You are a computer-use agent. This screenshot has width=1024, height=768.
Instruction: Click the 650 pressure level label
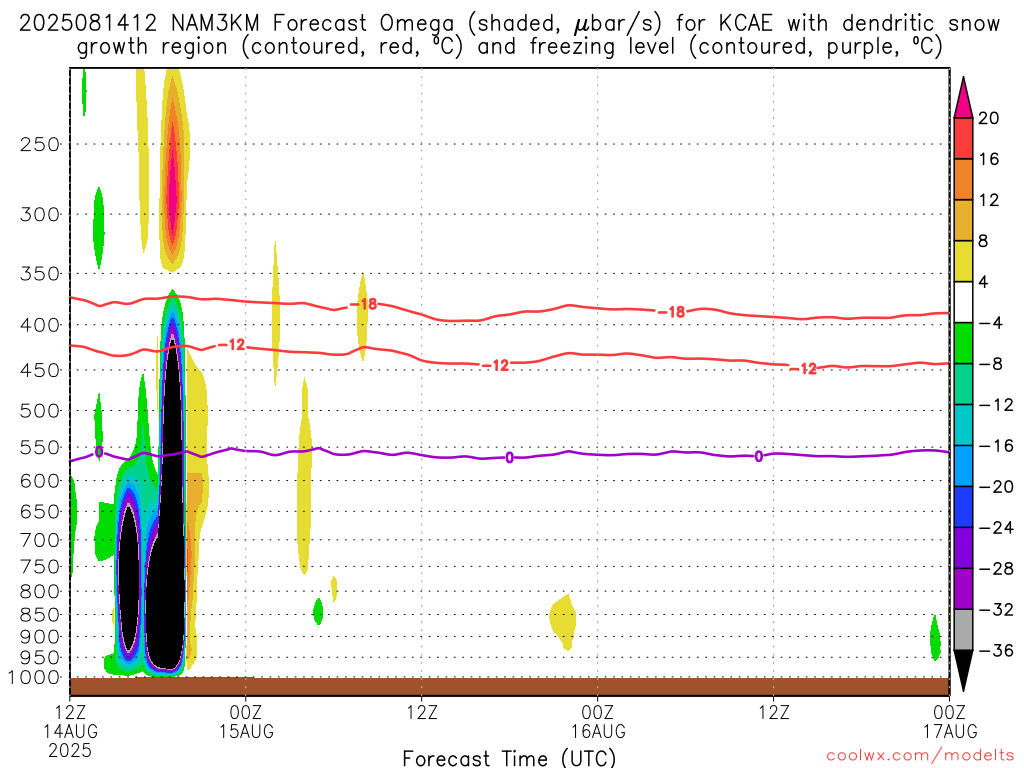pos(40,511)
